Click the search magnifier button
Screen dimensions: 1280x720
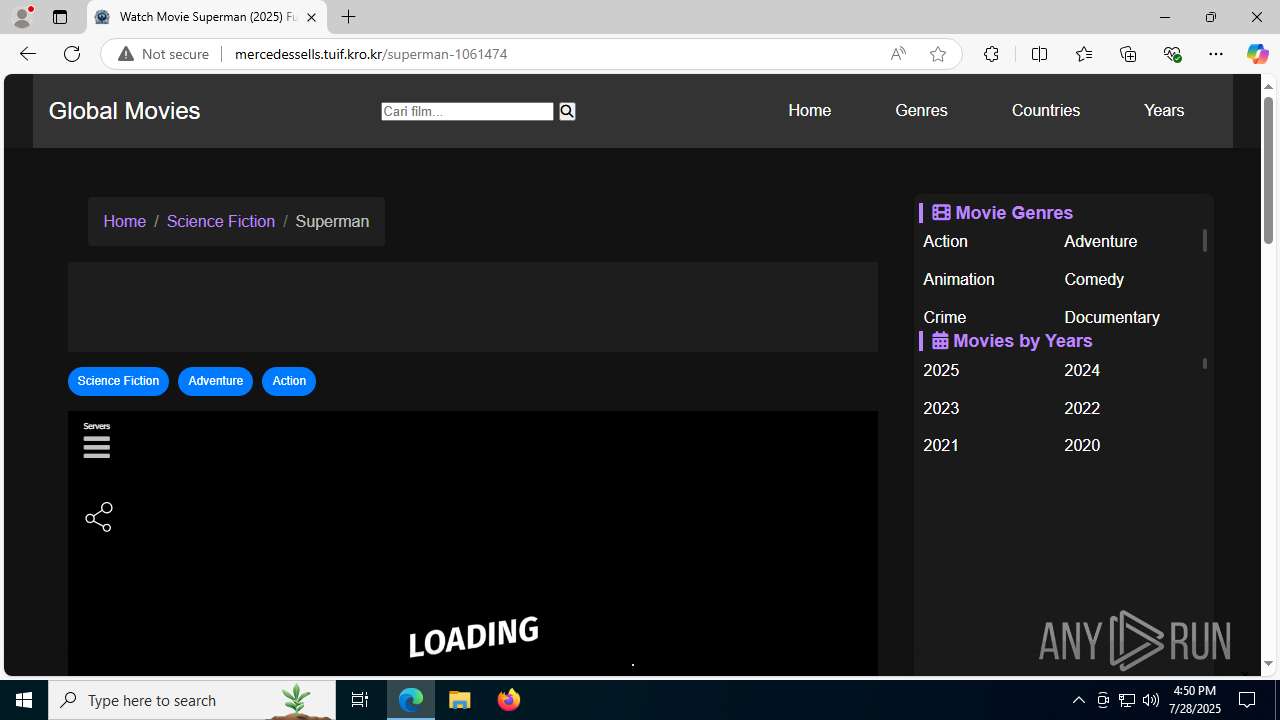click(x=567, y=111)
